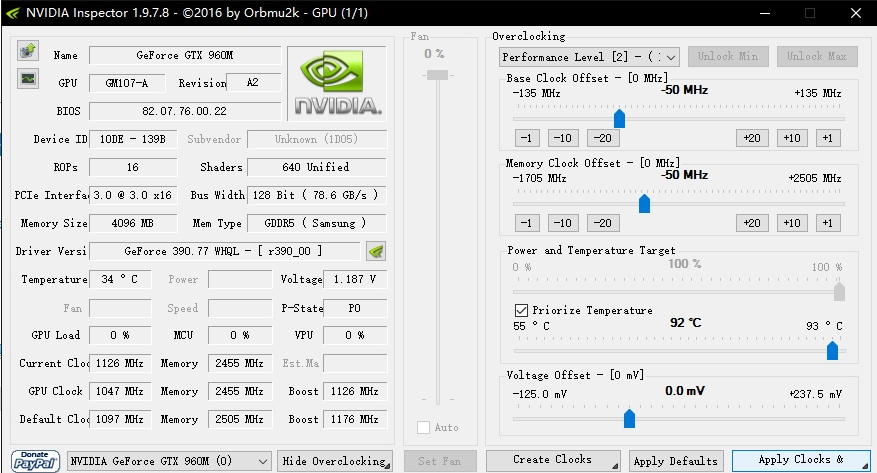Click the GeForce 390.77 WHQL driver version field

pyautogui.click(x=225, y=252)
